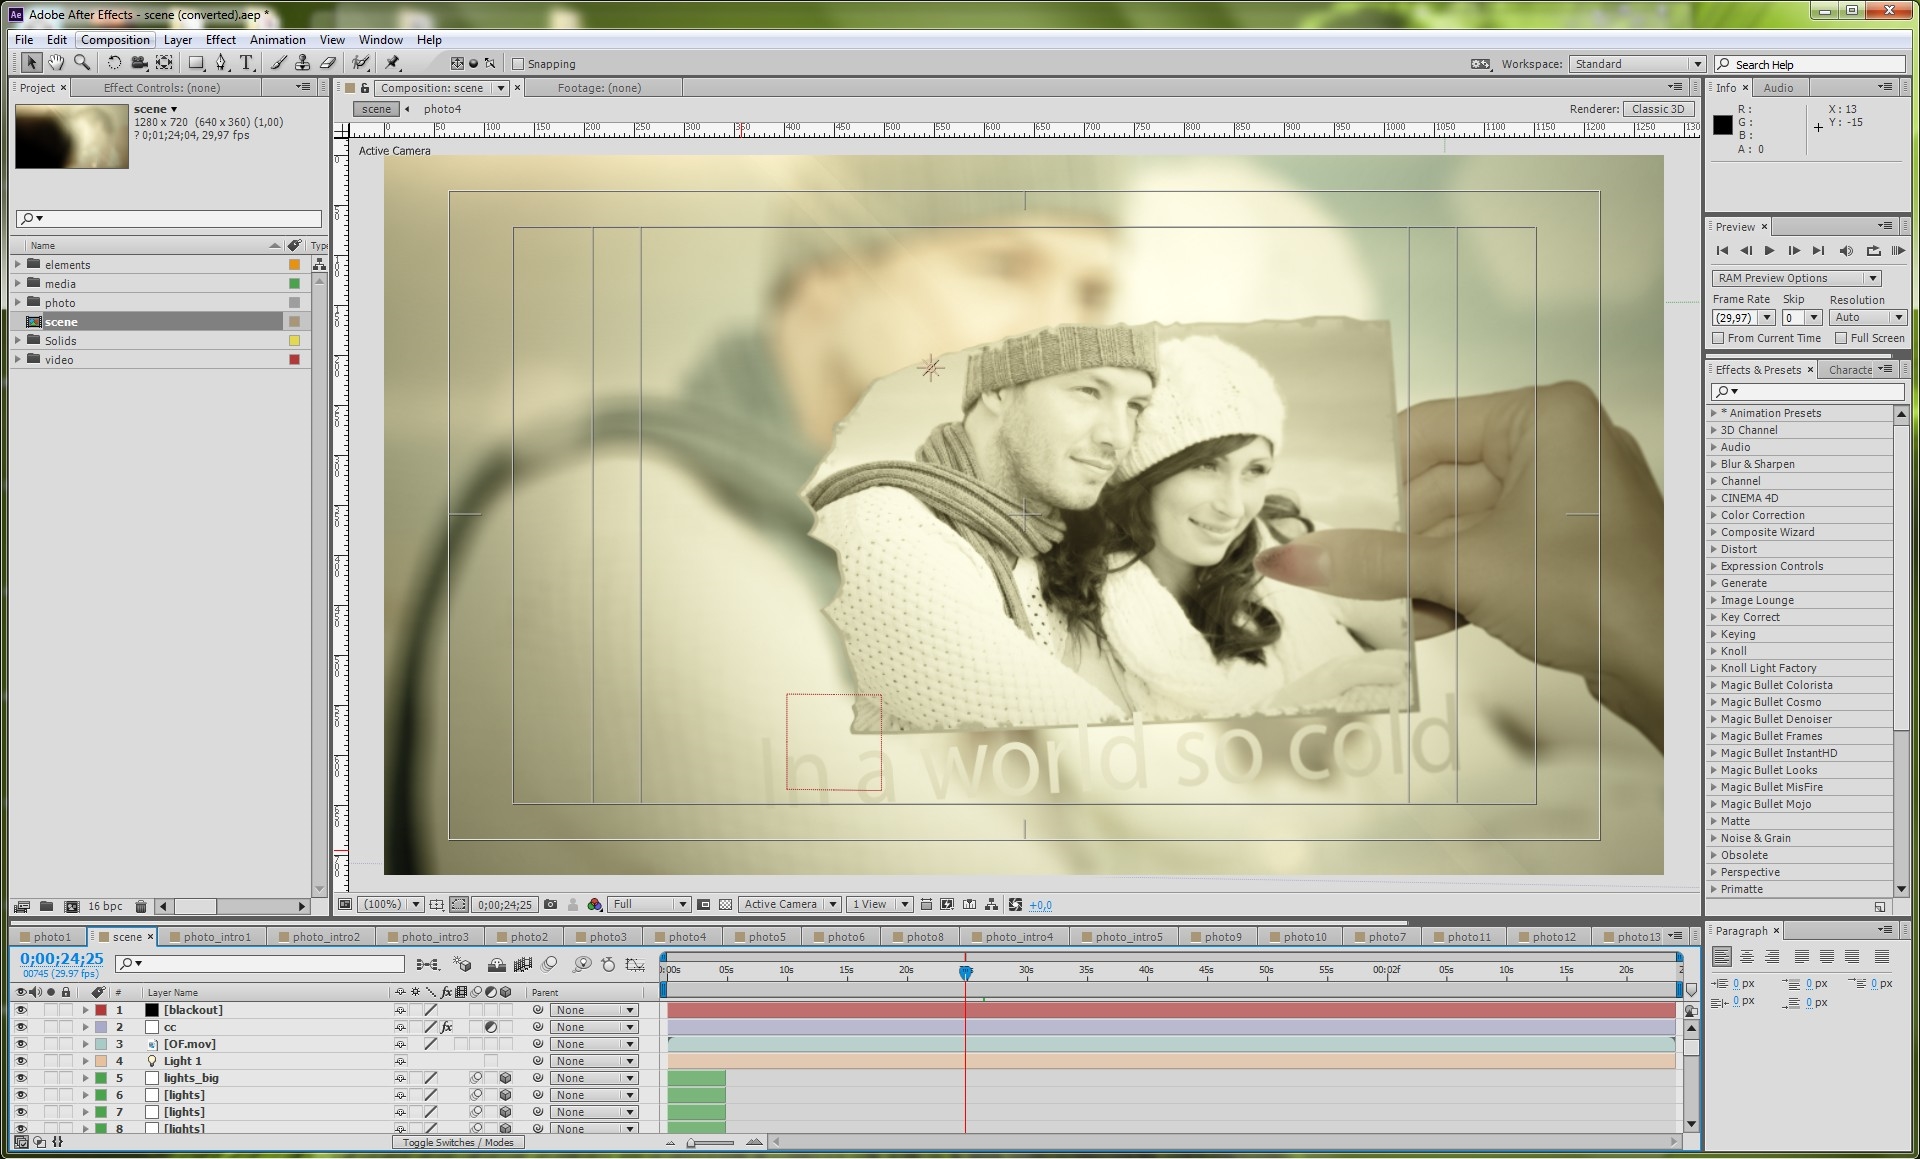This screenshot has width=1920, height=1159.
Task: Open the Composition menu
Action: pyautogui.click(x=115, y=40)
